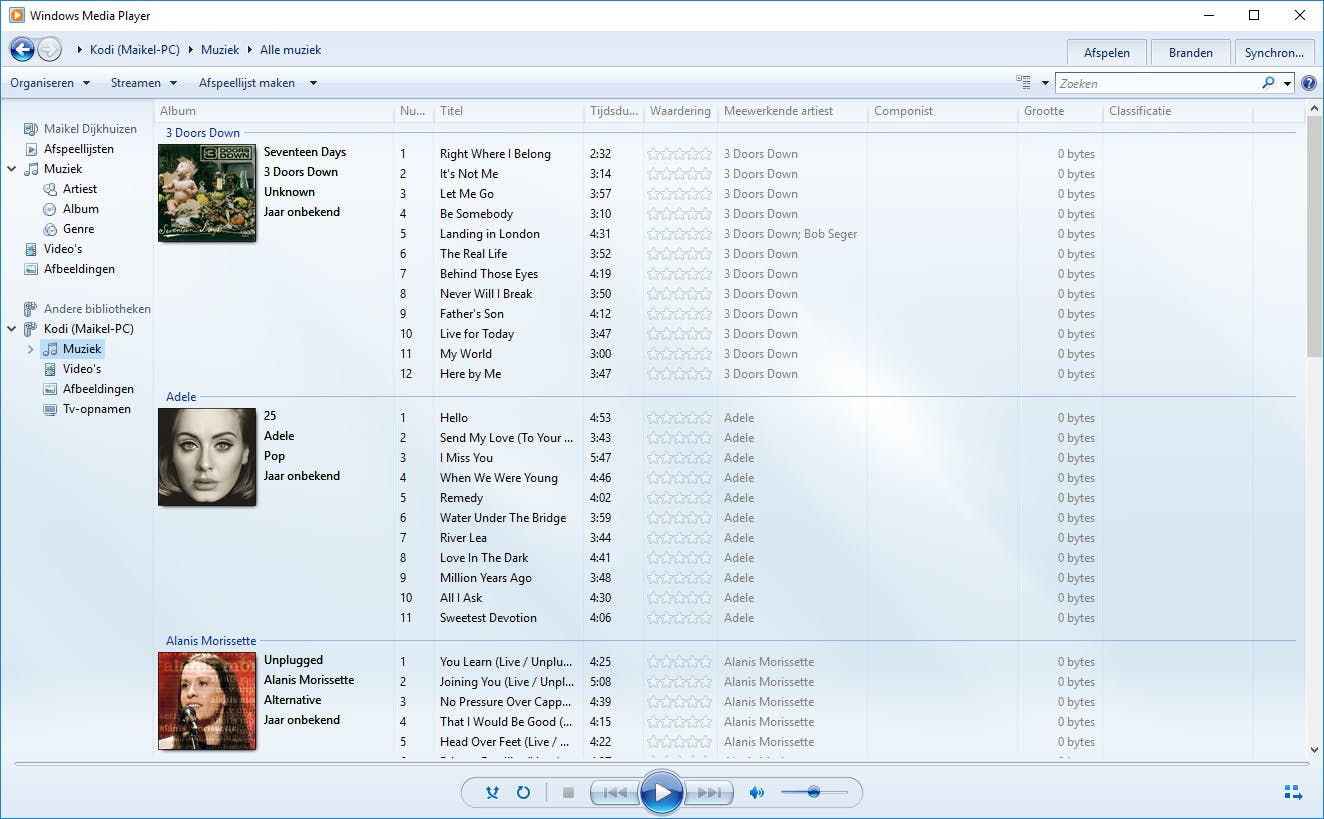Screen dimensions: 1324x819
Task: Mute the volume speaker button
Action: [x=757, y=793]
